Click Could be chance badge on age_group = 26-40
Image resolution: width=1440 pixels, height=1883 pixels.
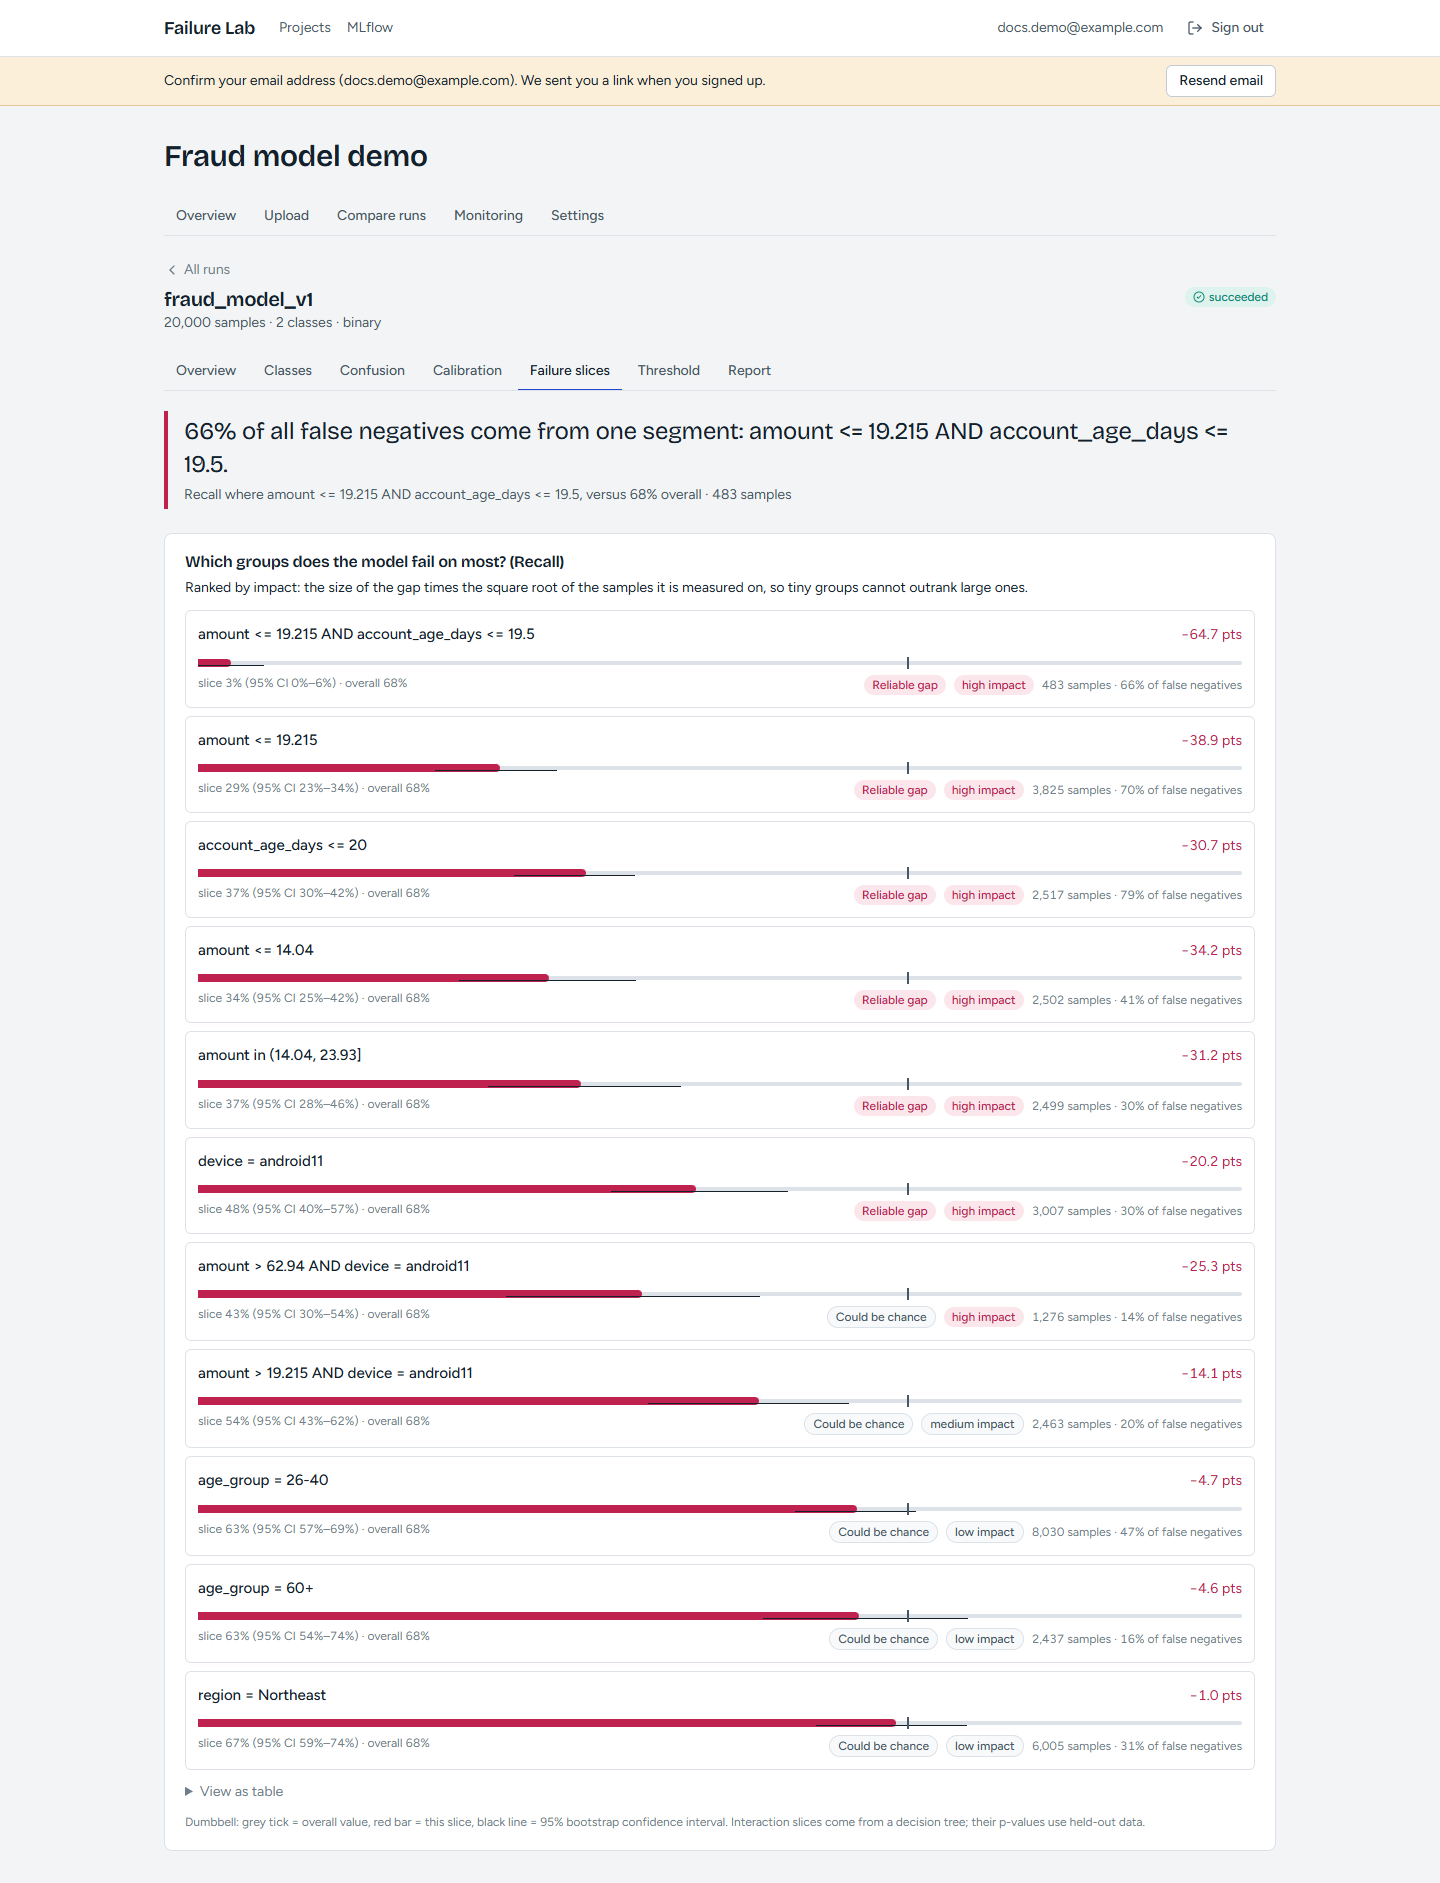click(883, 1533)
